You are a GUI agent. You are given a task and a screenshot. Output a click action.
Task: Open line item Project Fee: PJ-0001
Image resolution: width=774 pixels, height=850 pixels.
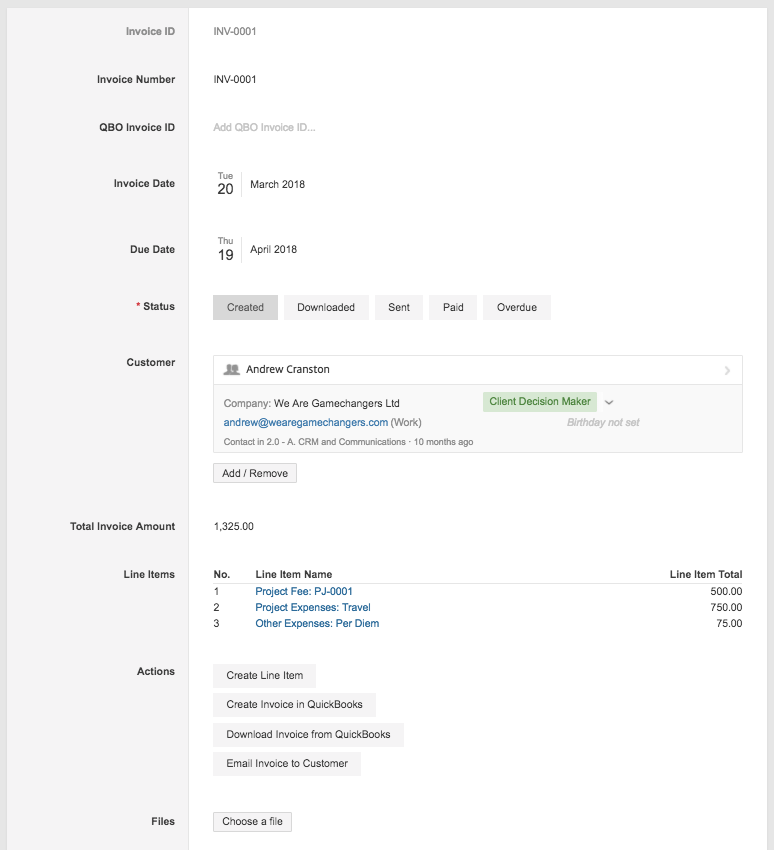pos(304,591)
